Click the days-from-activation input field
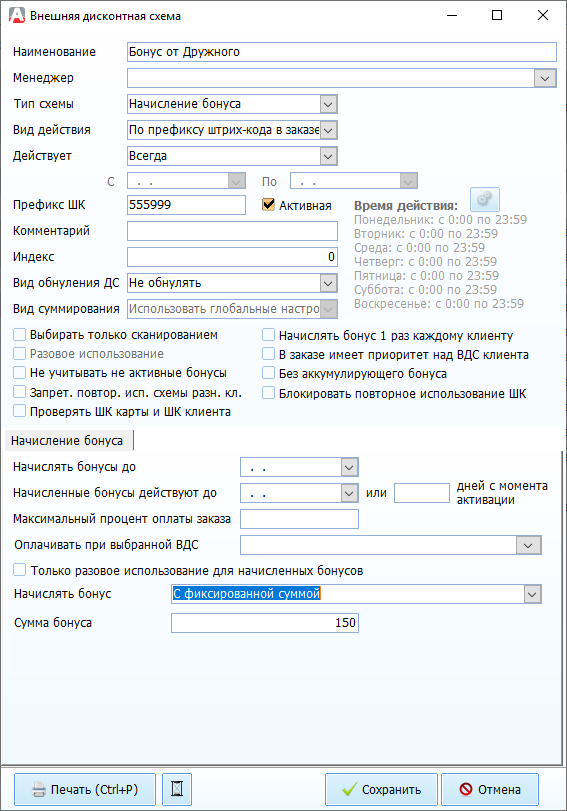Image resolution: width=567 pixels, height=811 pixels. click(x=422, y=493)
